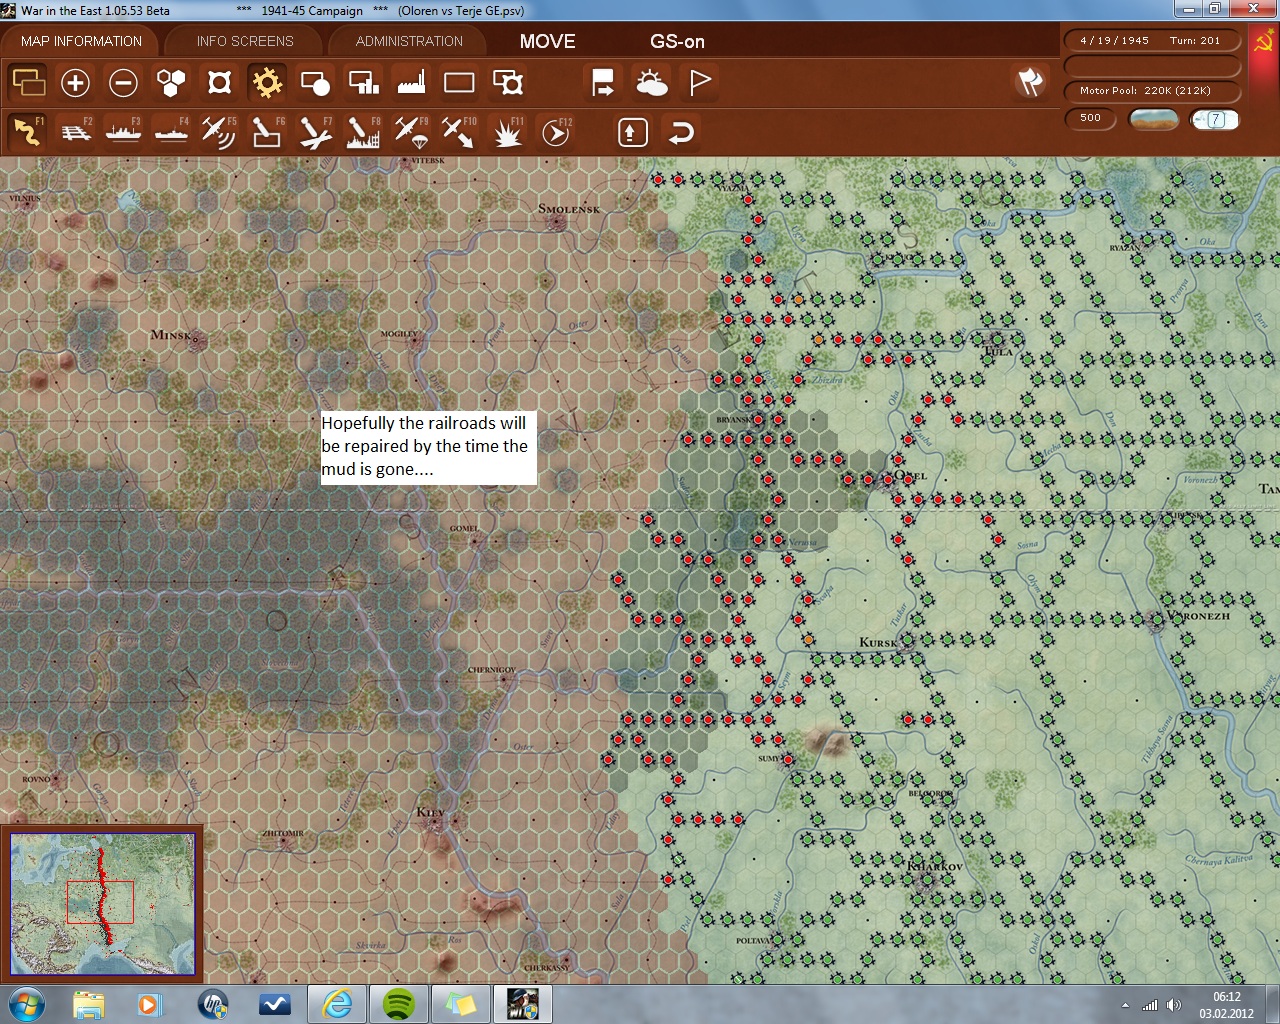Click the outlined pennant flag icon

click(699, 82)
